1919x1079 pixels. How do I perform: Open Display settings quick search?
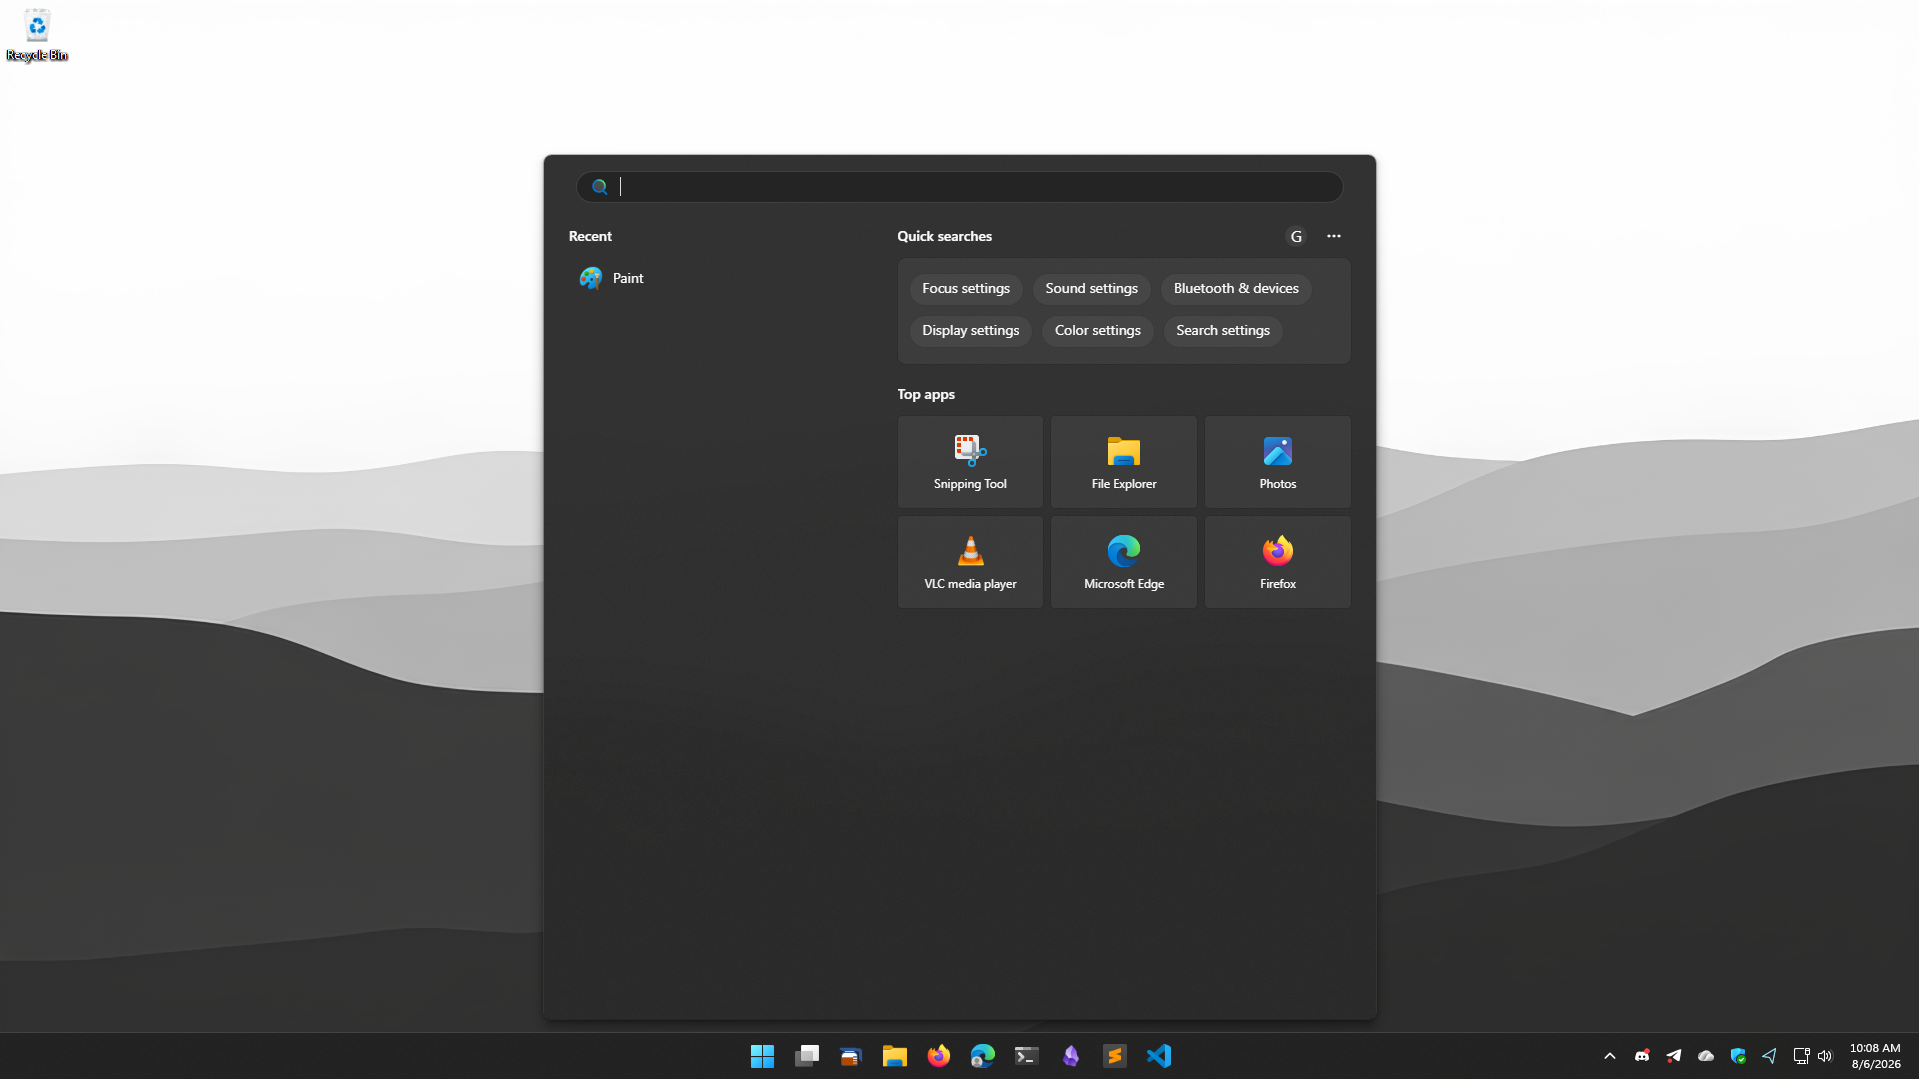point(971,331)
